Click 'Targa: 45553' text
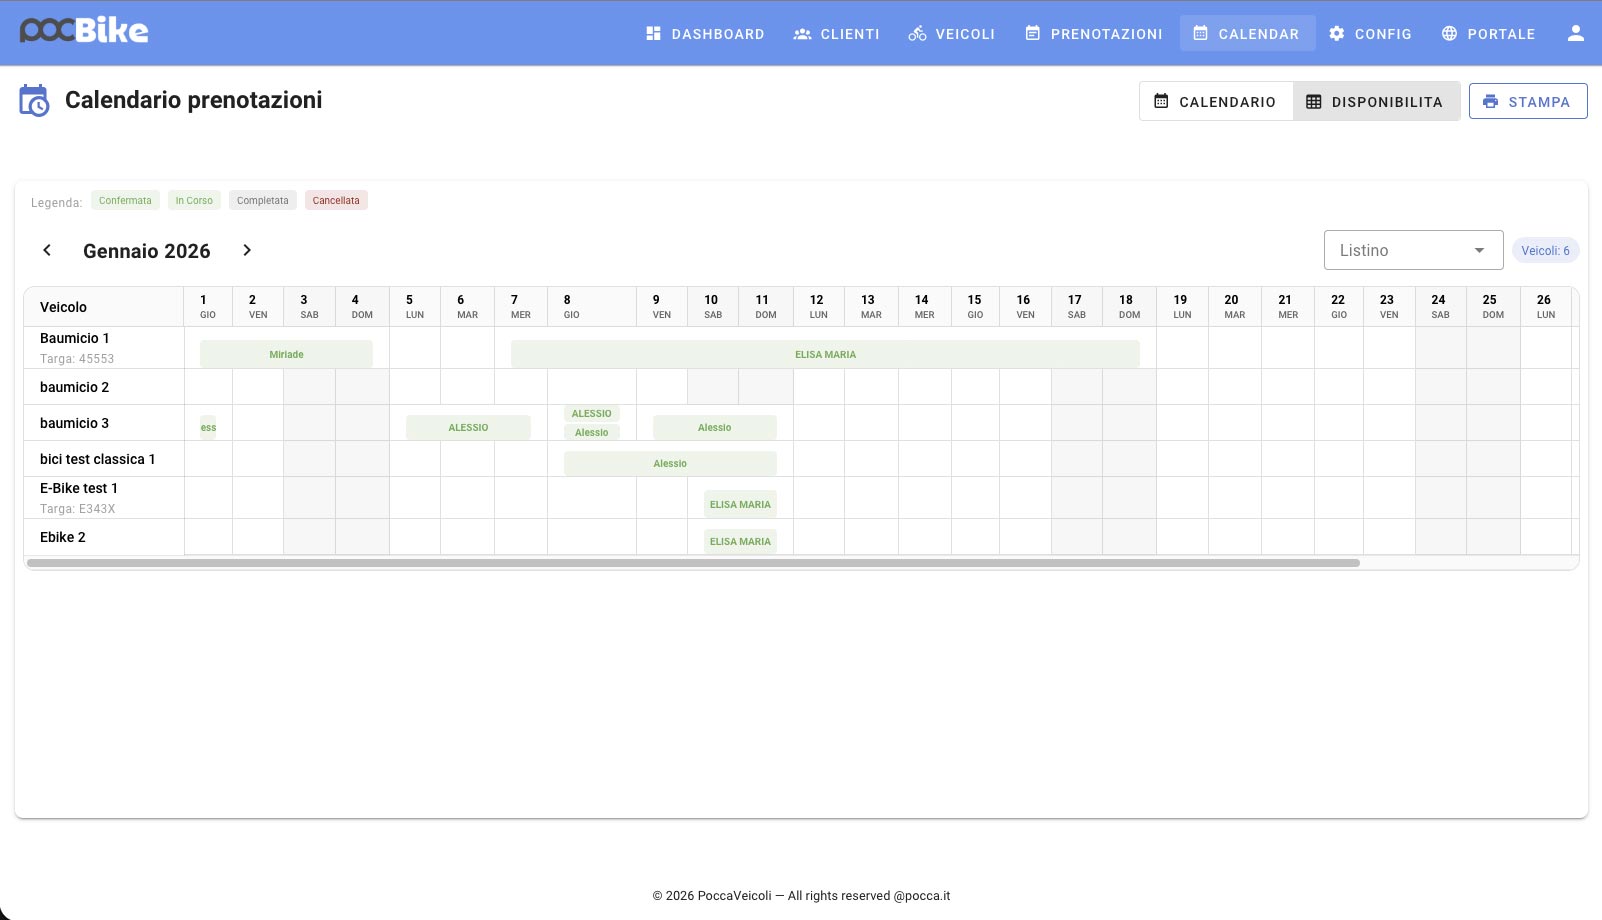The height and width of the screenshot is (920, 1602). [x=77, y=359]
